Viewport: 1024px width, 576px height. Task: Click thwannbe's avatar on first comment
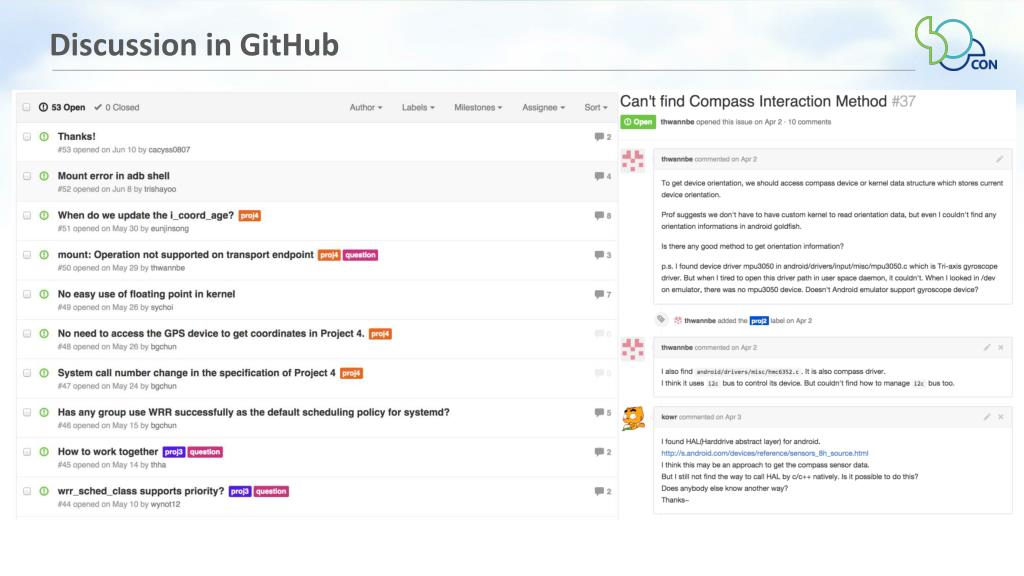tap(633, 161)
